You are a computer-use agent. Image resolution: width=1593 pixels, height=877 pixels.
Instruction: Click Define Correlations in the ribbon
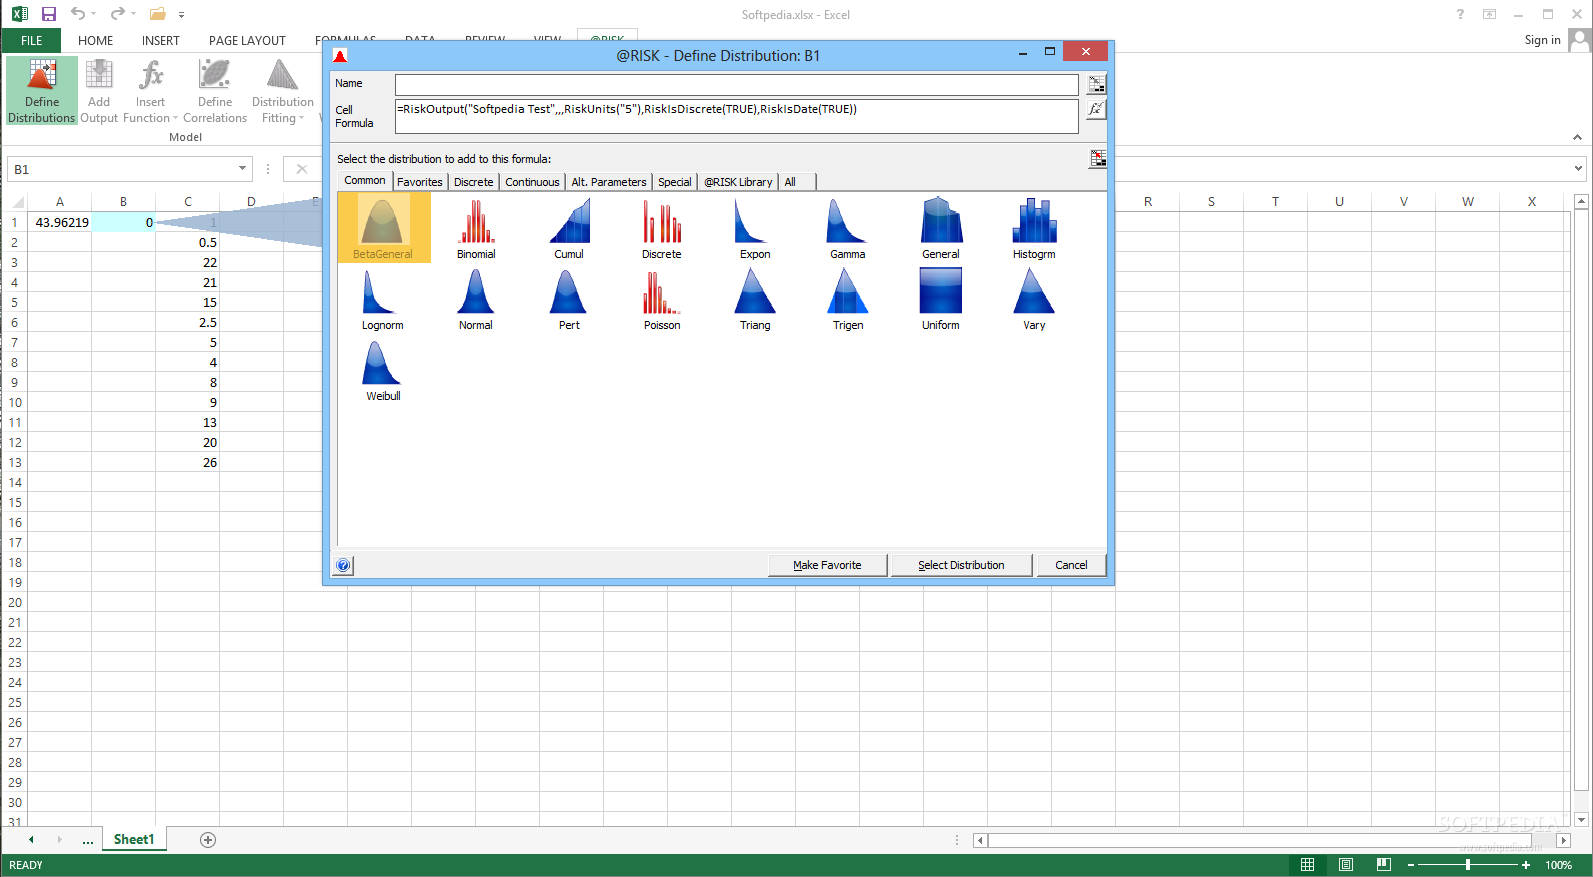pyautogui.click(x=215, y=91)
